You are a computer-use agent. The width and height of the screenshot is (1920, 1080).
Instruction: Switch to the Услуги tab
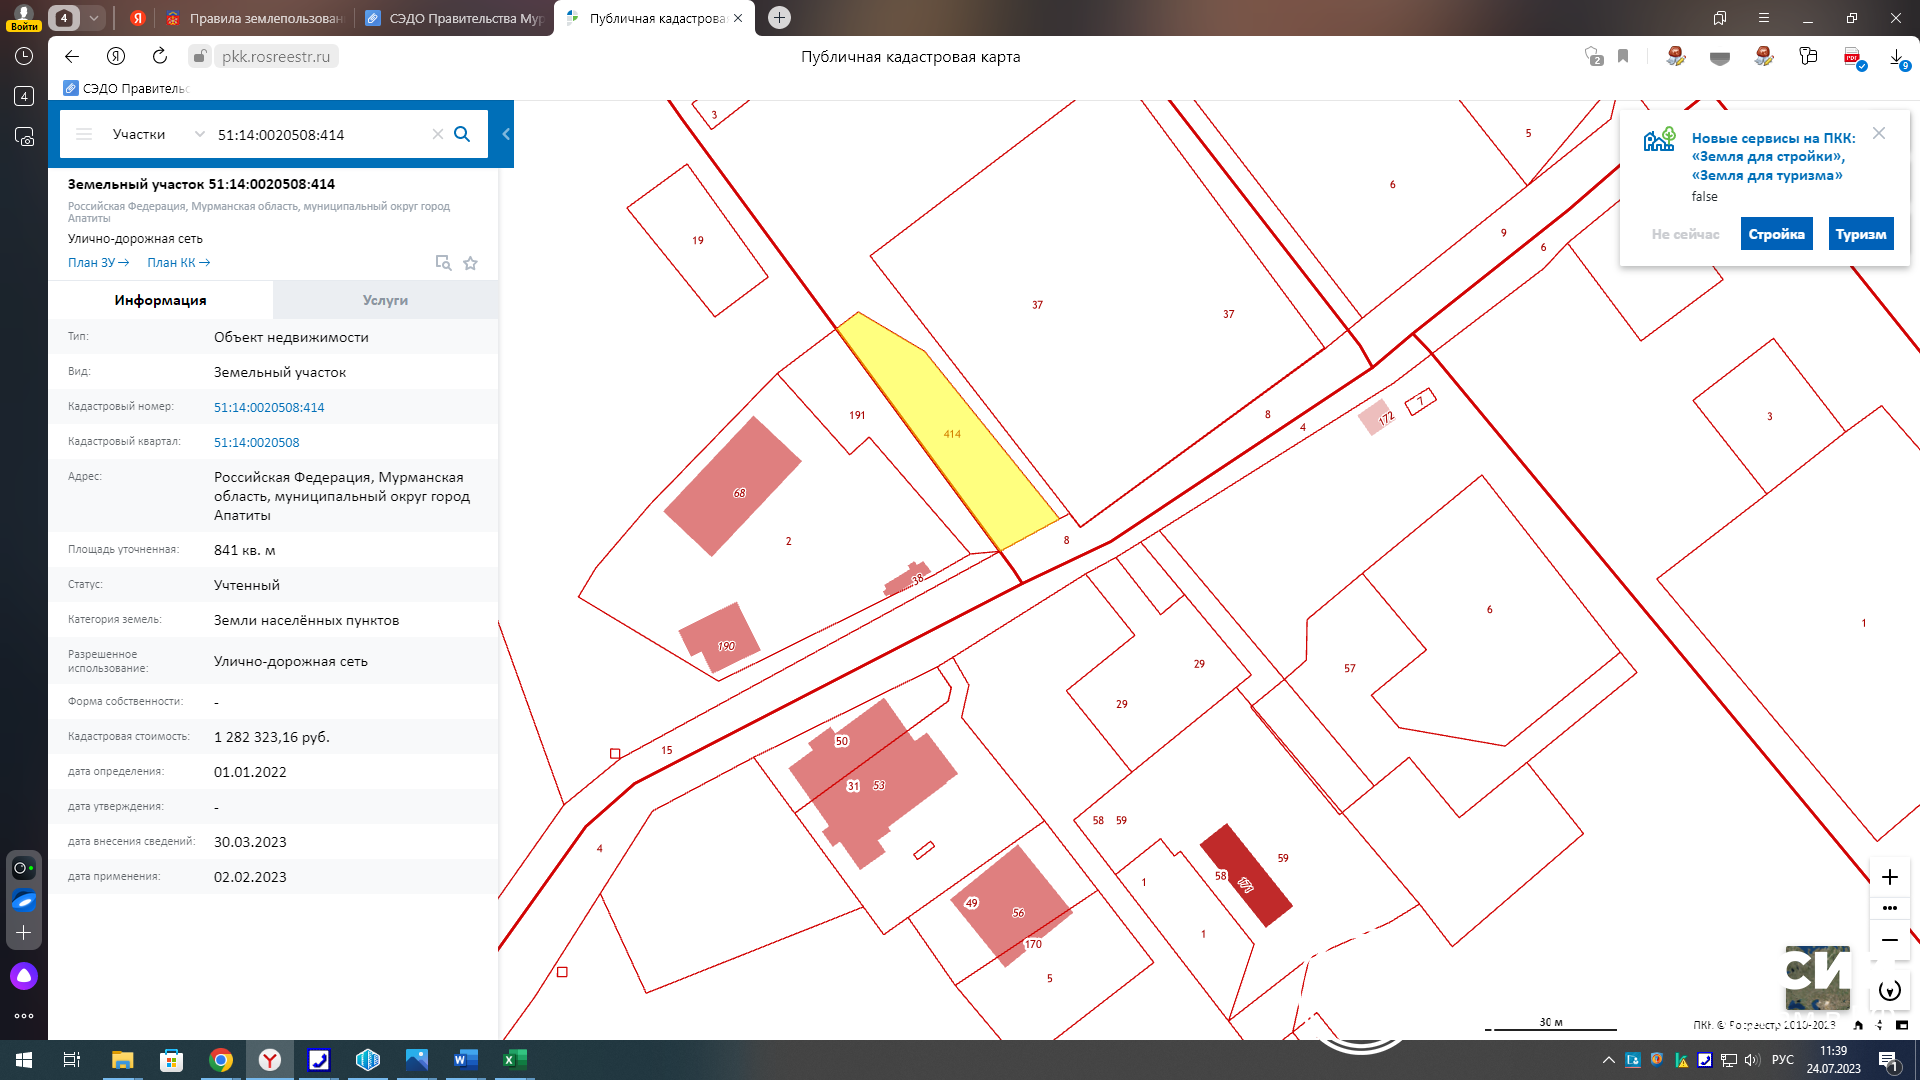click(385, 300)
